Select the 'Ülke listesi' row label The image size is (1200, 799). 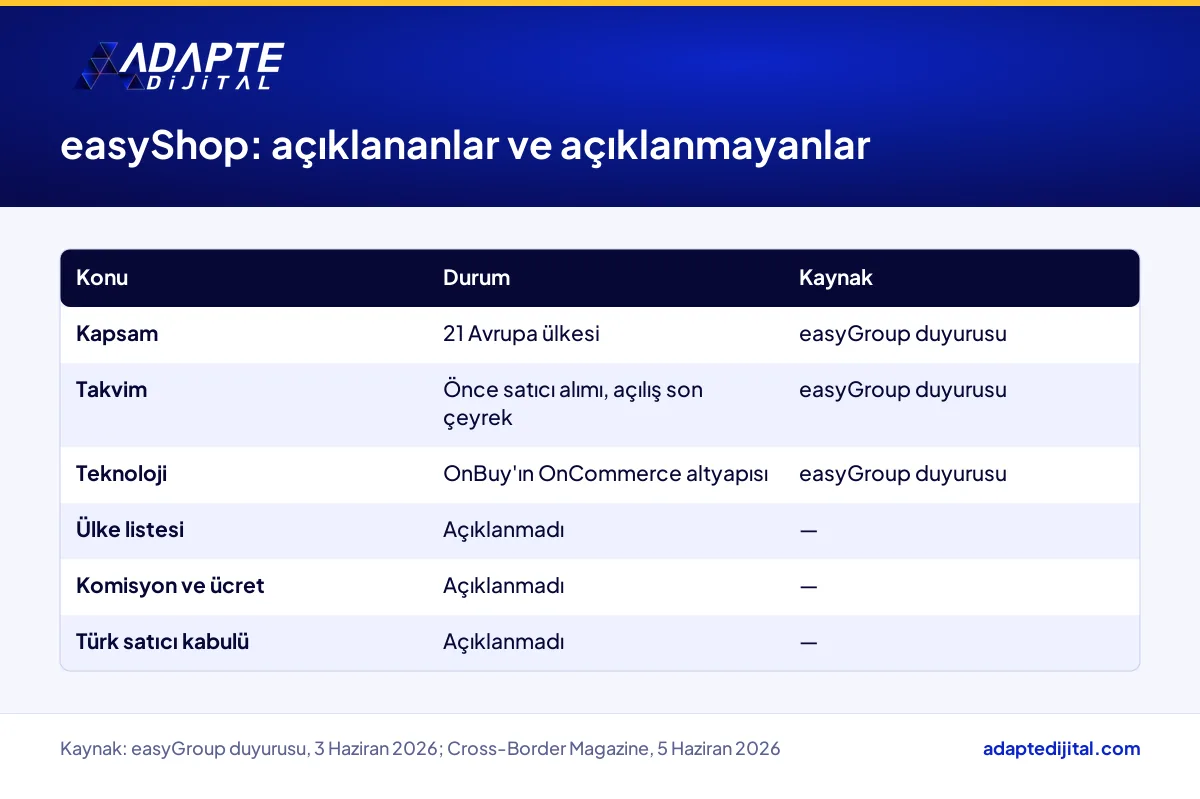(130, 530)
